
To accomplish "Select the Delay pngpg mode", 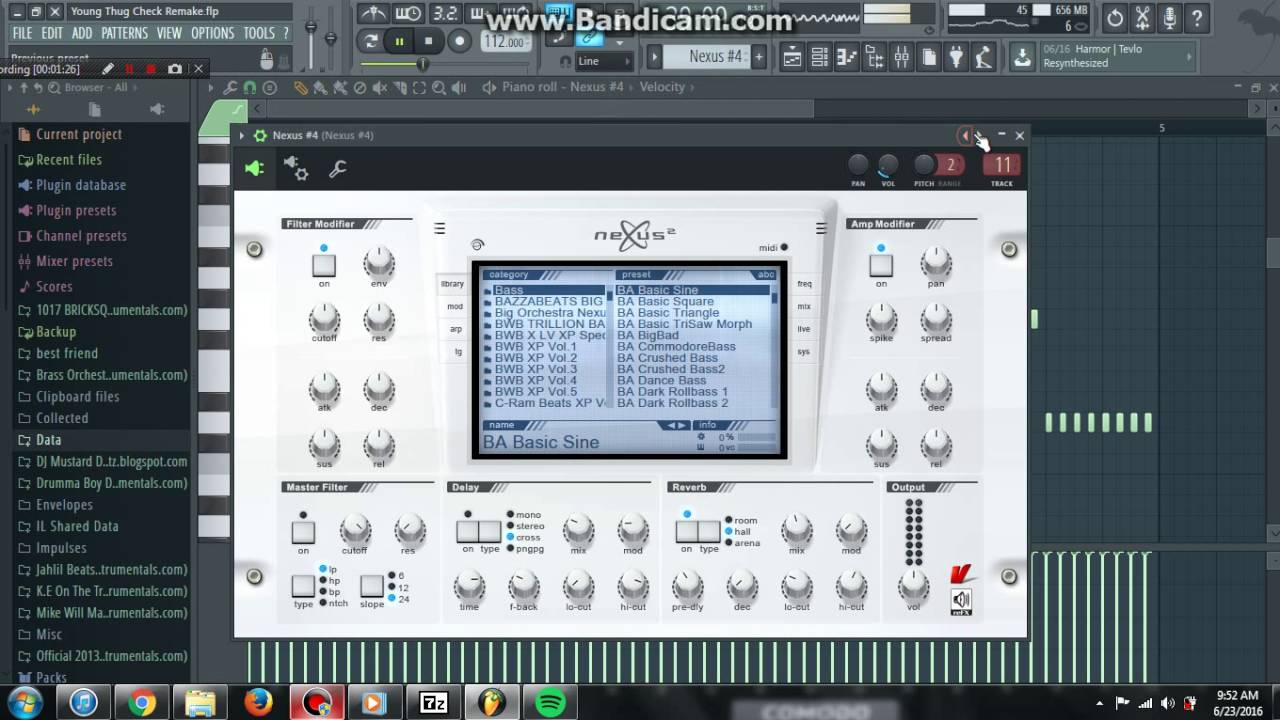I will click(525, 548).
